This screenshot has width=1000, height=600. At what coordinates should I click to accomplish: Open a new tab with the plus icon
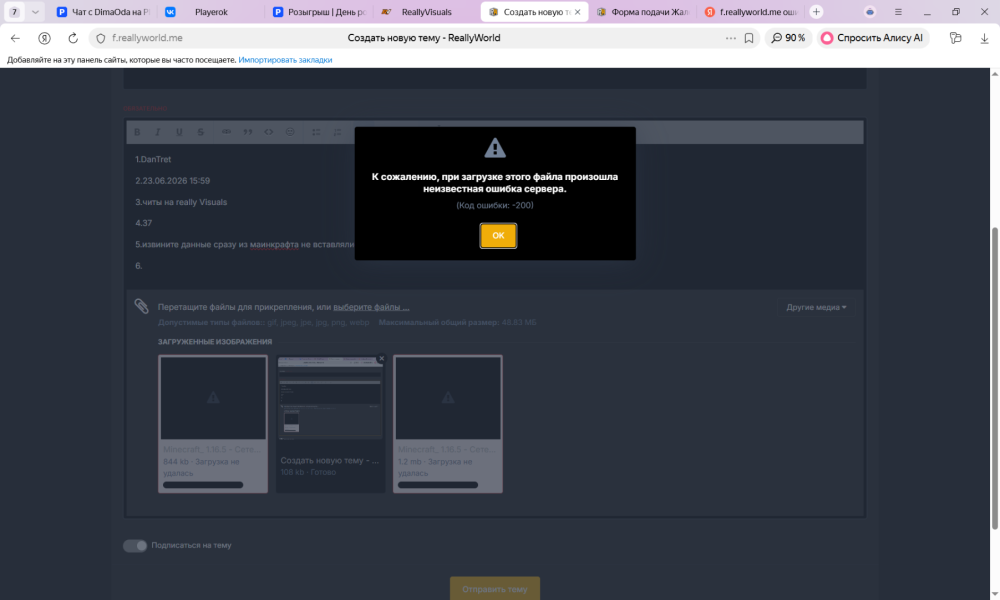point(816,11)
